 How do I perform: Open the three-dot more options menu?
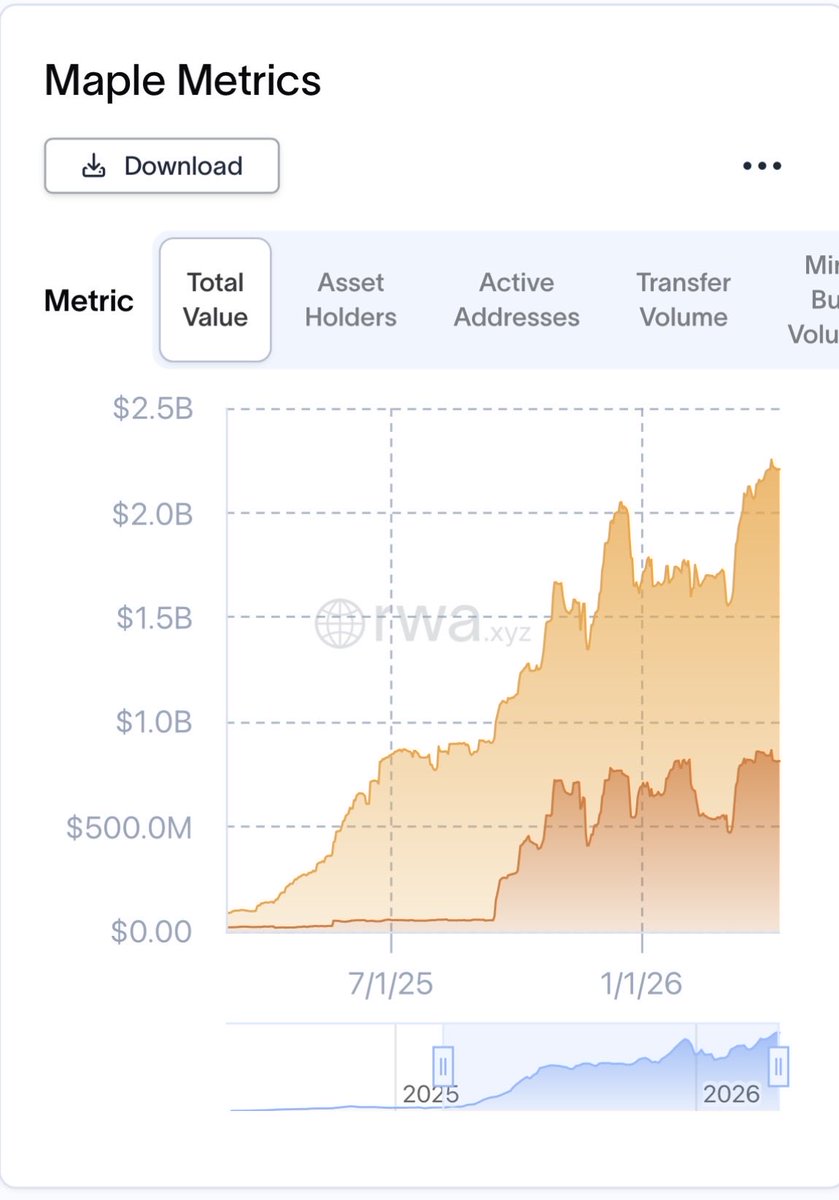762,166
